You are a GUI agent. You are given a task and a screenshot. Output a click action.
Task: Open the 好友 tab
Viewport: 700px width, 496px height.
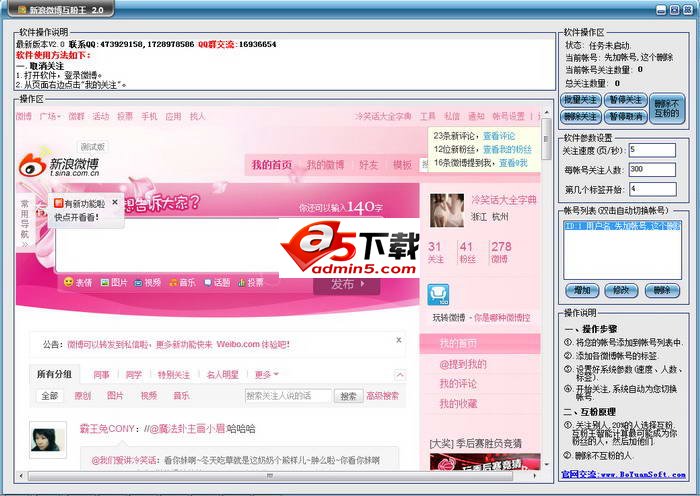point(368,165)
